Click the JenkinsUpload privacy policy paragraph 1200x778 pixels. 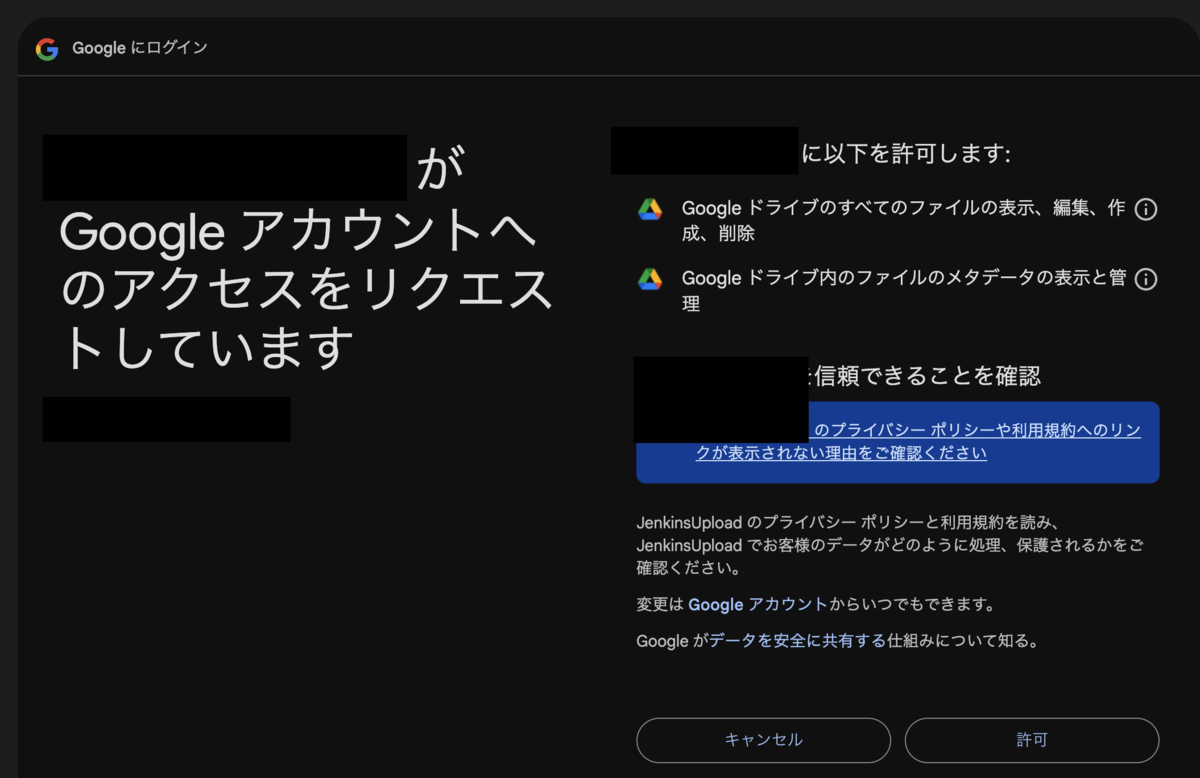(890, 545)
